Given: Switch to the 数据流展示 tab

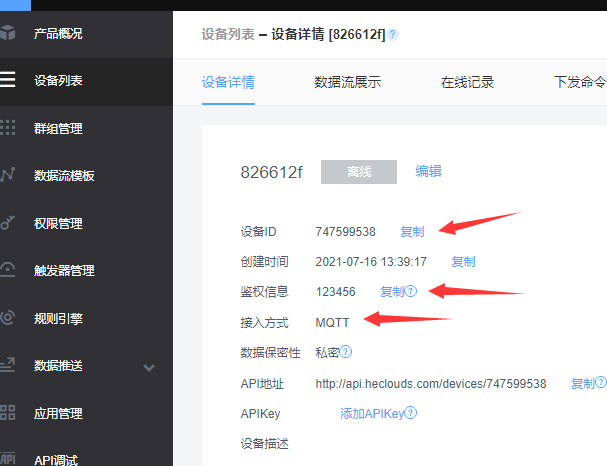Looking at the screenshot, I should pyautogui.click(x=348, y=82).
